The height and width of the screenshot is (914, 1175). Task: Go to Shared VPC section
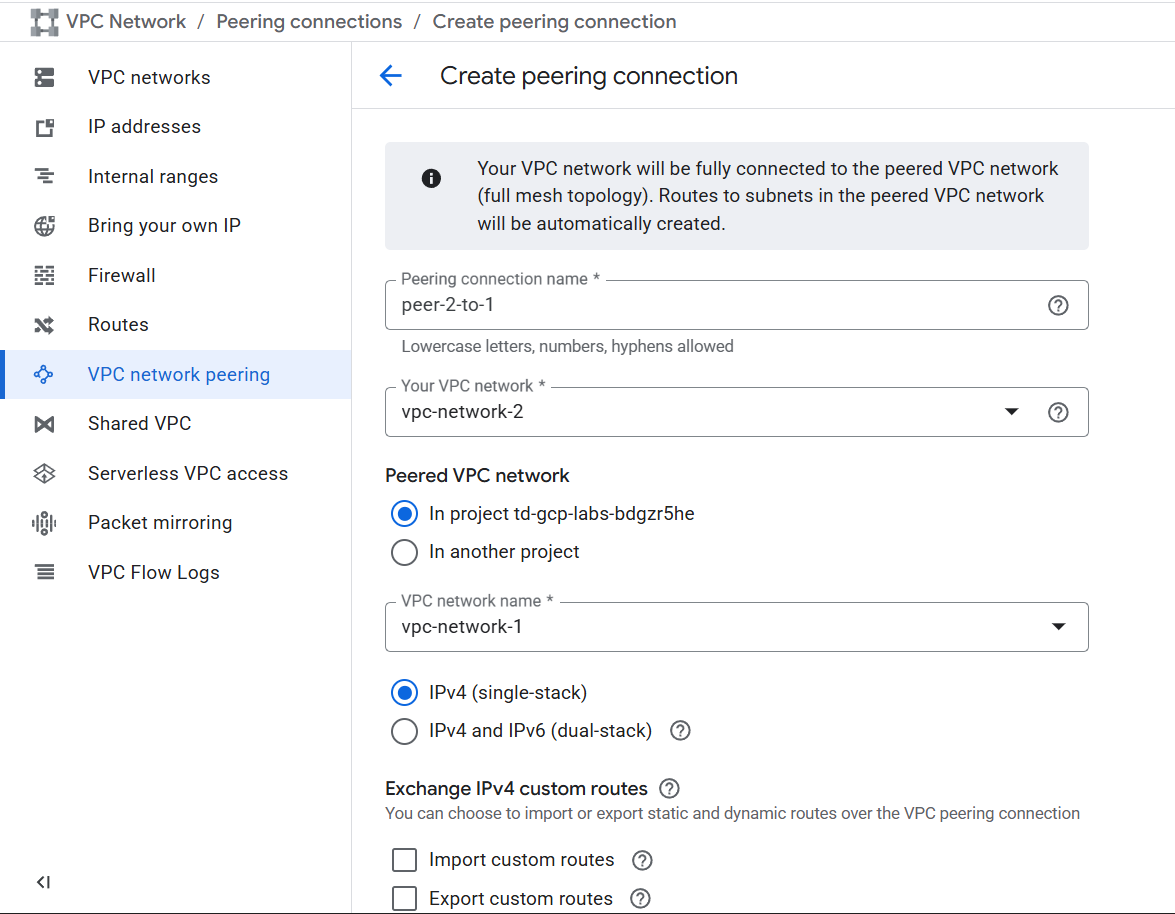(x=139, y=424)
